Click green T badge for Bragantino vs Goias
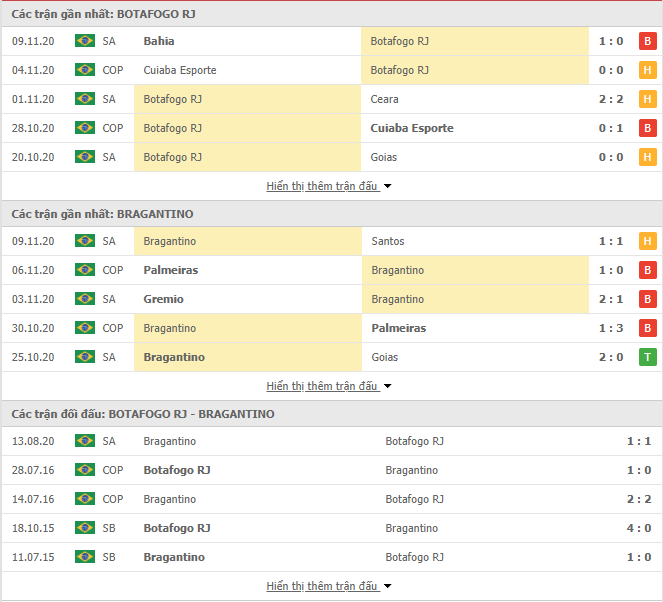The image size is (663, 602). pos(647,357)
